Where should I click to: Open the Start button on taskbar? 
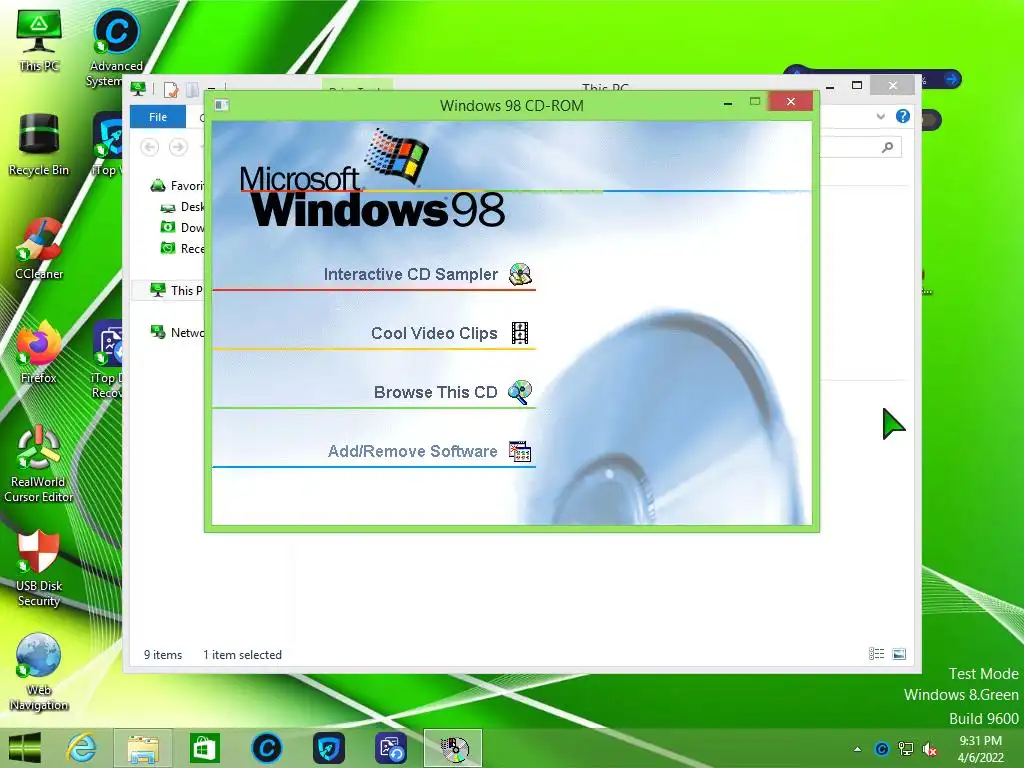point(25,748)
